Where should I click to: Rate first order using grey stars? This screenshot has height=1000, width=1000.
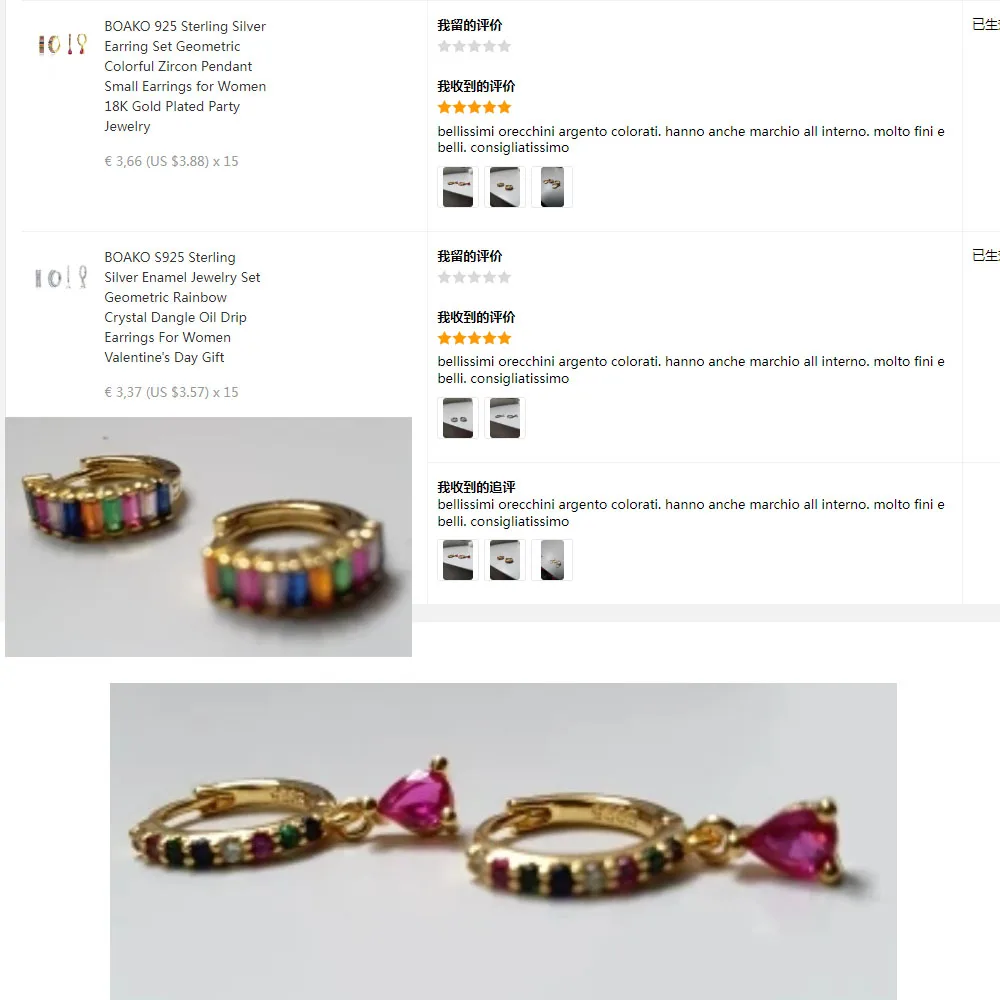click(x=474, y=46)
